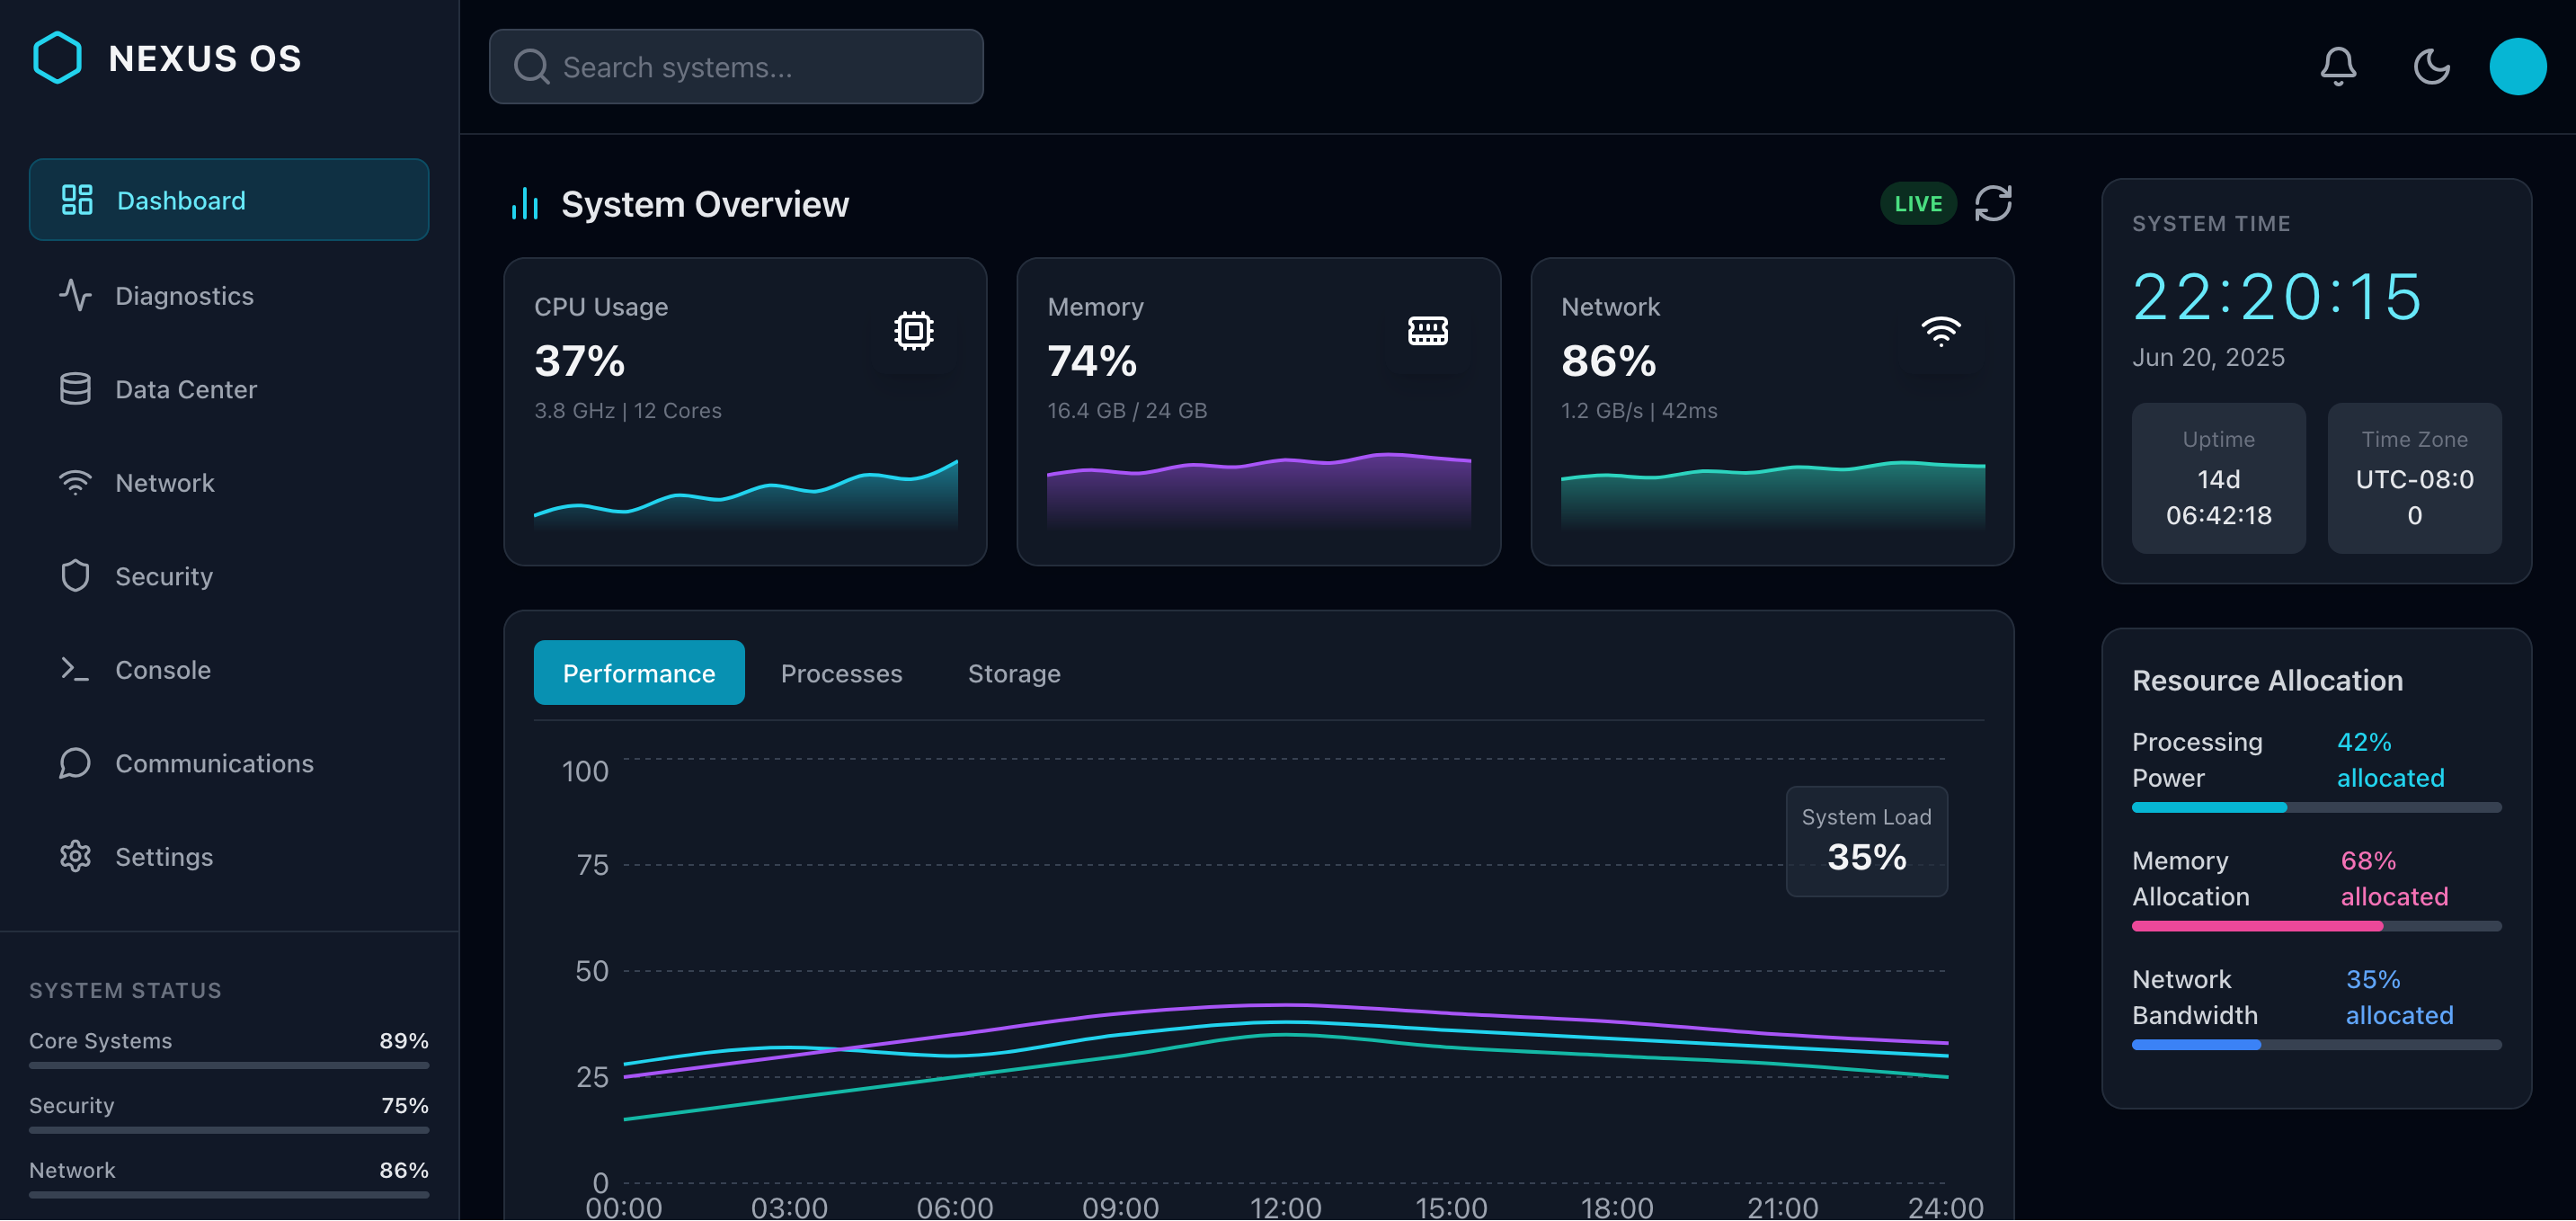Click the Resource Allocation heading
This screenshot has height=1221, width=2576.
point(2267,680)
